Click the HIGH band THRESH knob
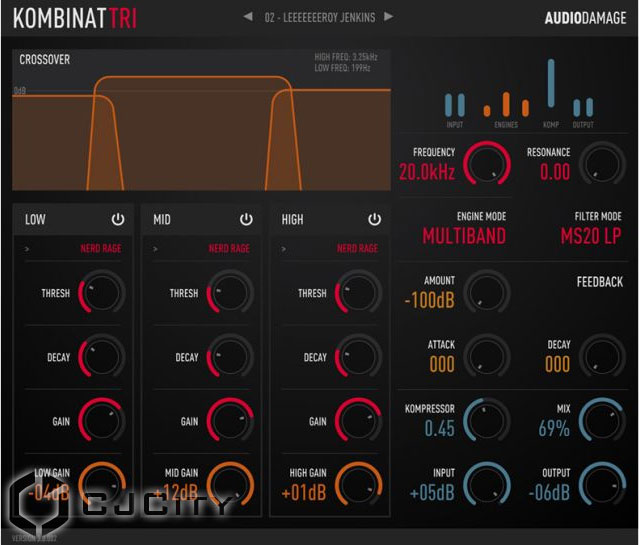The image size is (639, 545). pos(358,292)
